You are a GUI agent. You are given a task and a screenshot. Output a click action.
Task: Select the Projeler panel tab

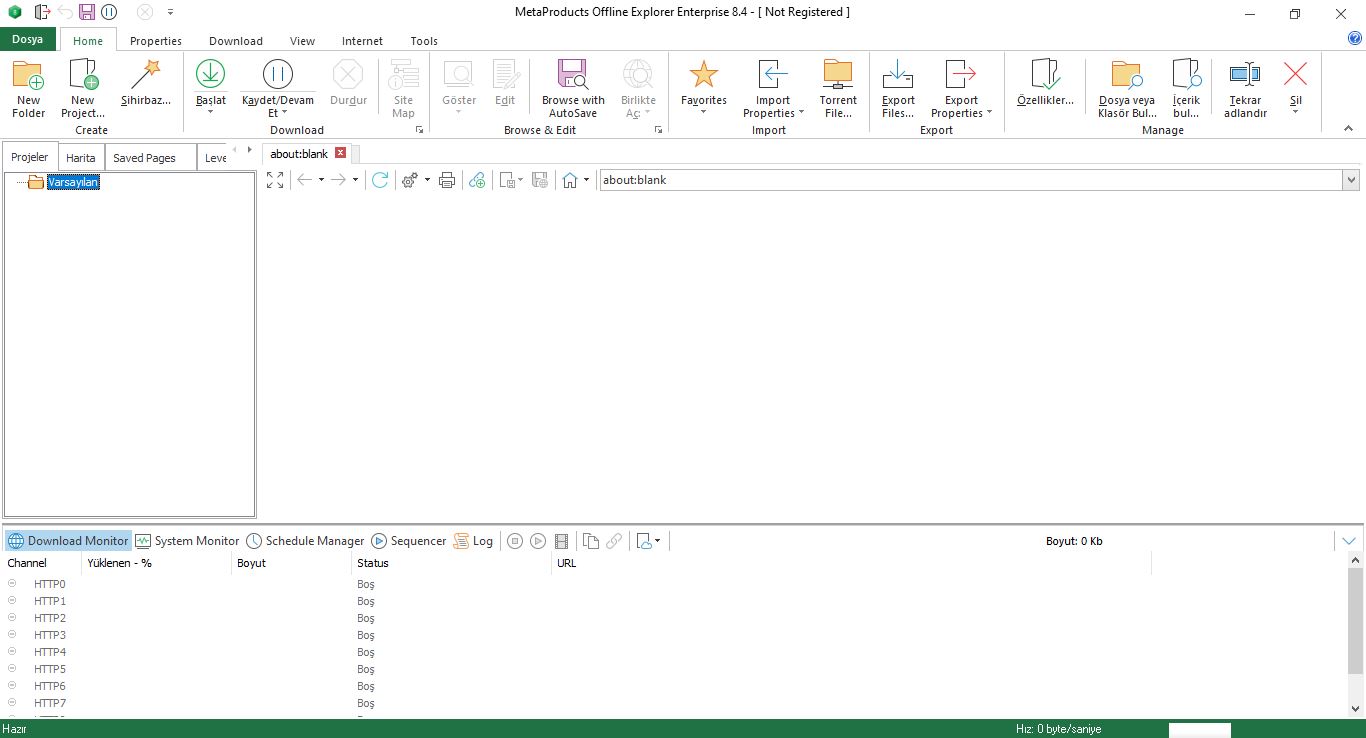30,157
